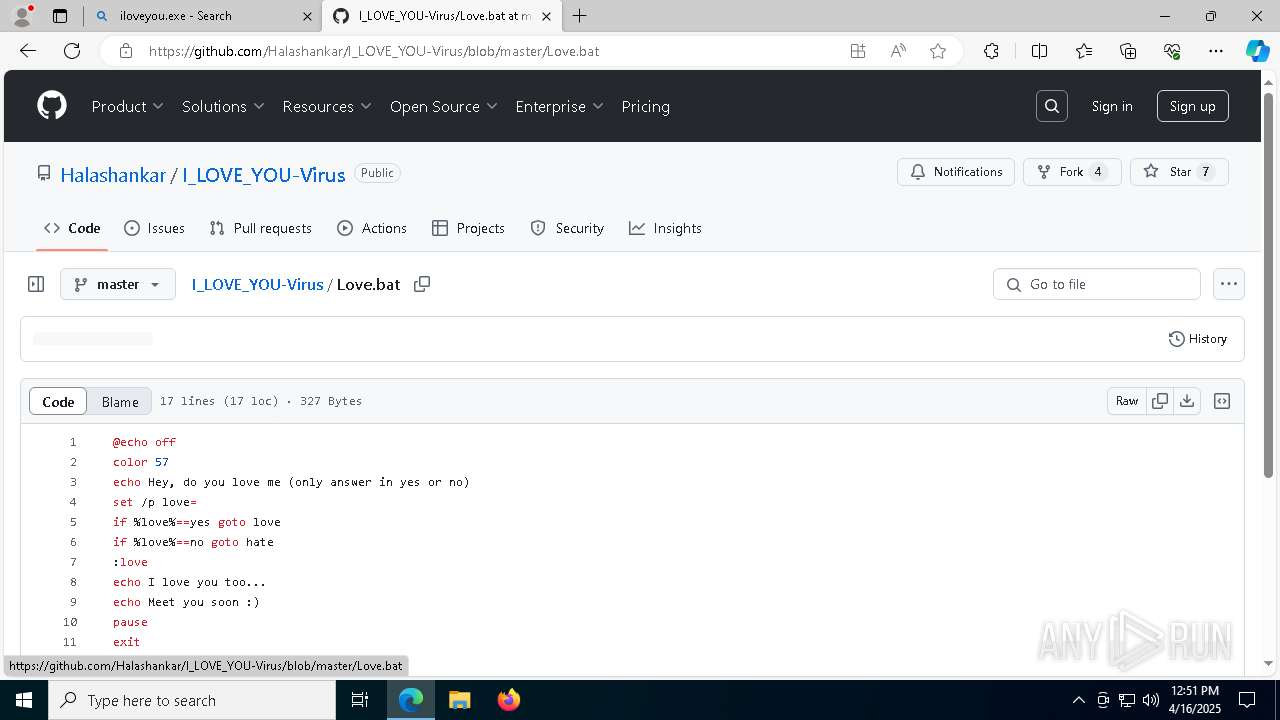Open the master branch selector
The height and width of the screenshot is (720, 1280).
(118, 284)
